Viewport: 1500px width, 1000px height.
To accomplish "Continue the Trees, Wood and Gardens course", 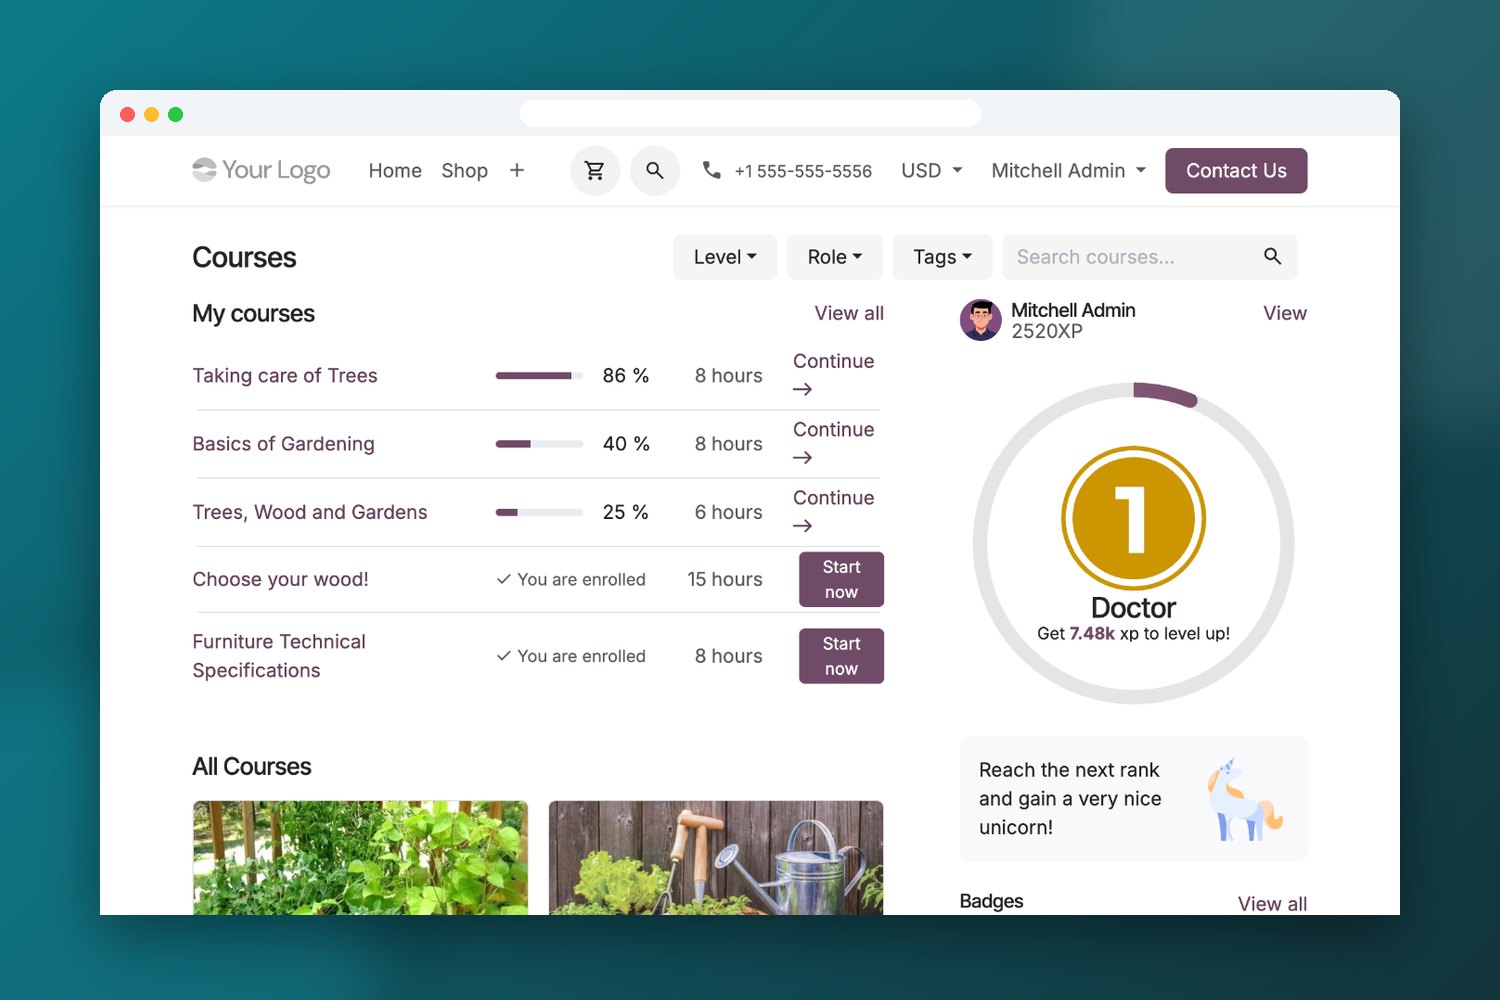I will coord(834,511).
